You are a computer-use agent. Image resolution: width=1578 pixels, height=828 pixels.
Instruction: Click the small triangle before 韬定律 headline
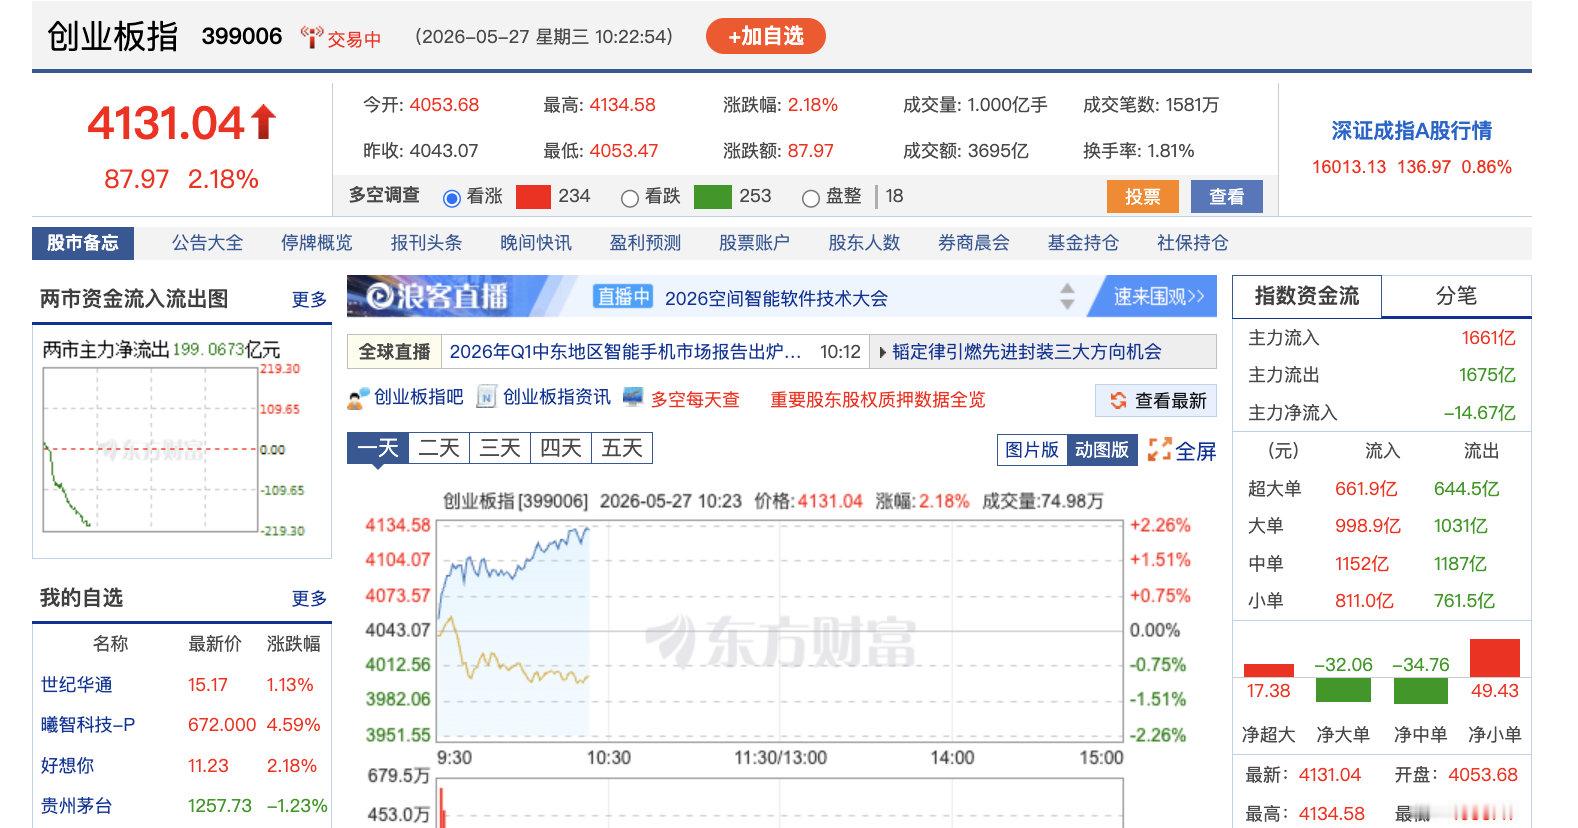click(x=882, y=352)
